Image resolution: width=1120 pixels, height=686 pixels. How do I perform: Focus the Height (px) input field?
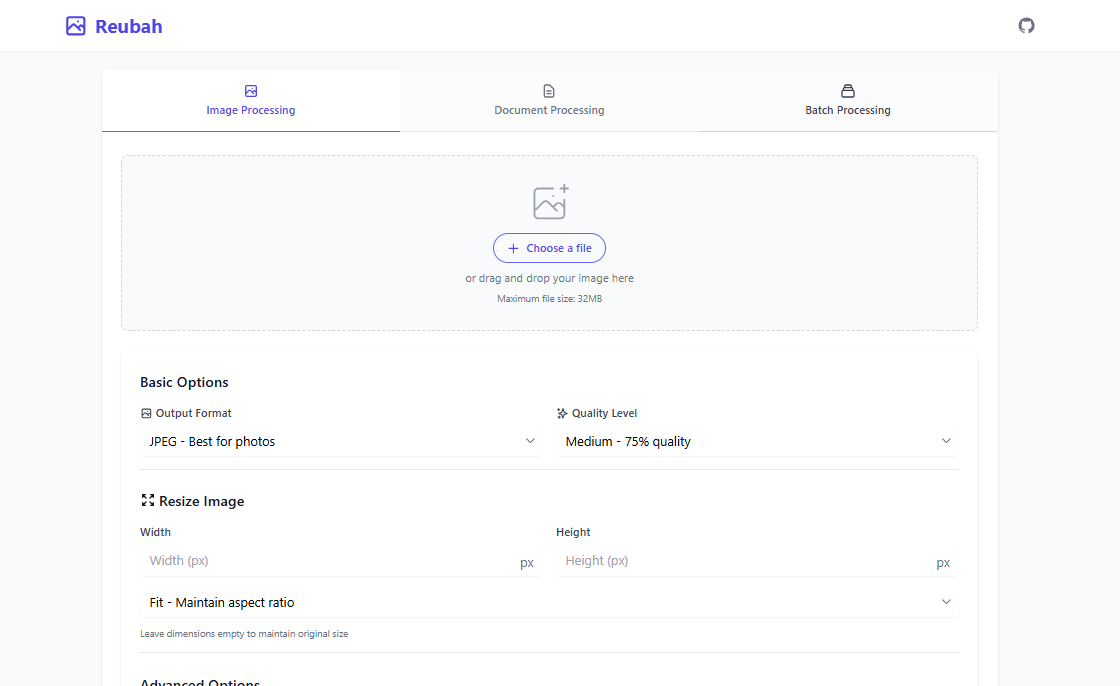(746, 561)
